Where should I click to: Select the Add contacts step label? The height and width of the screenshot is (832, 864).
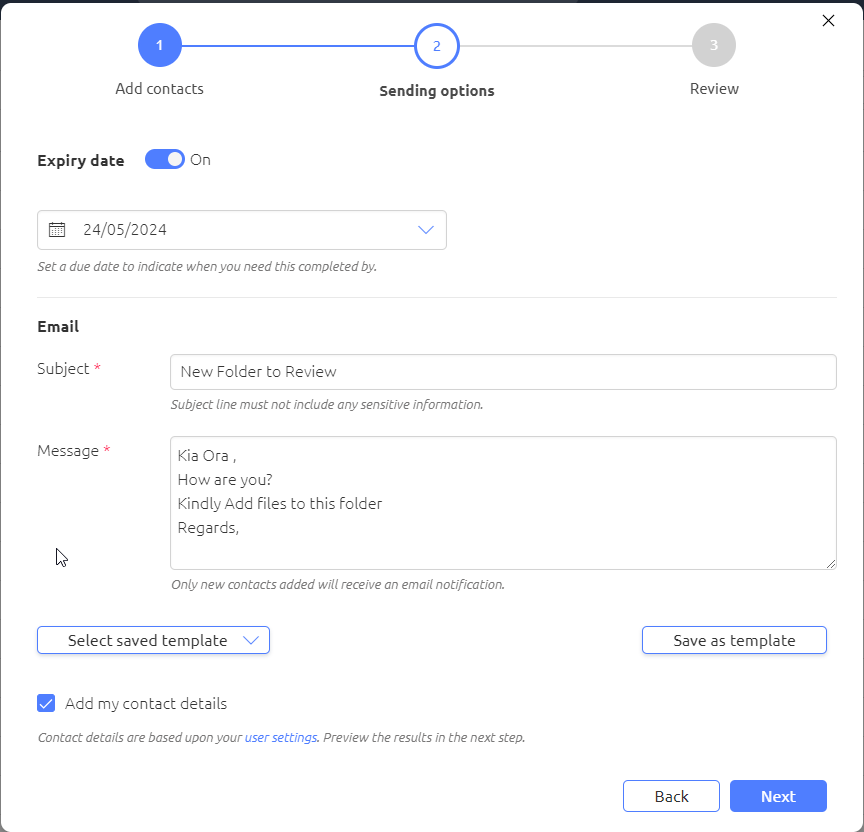[x=159, y=89]
